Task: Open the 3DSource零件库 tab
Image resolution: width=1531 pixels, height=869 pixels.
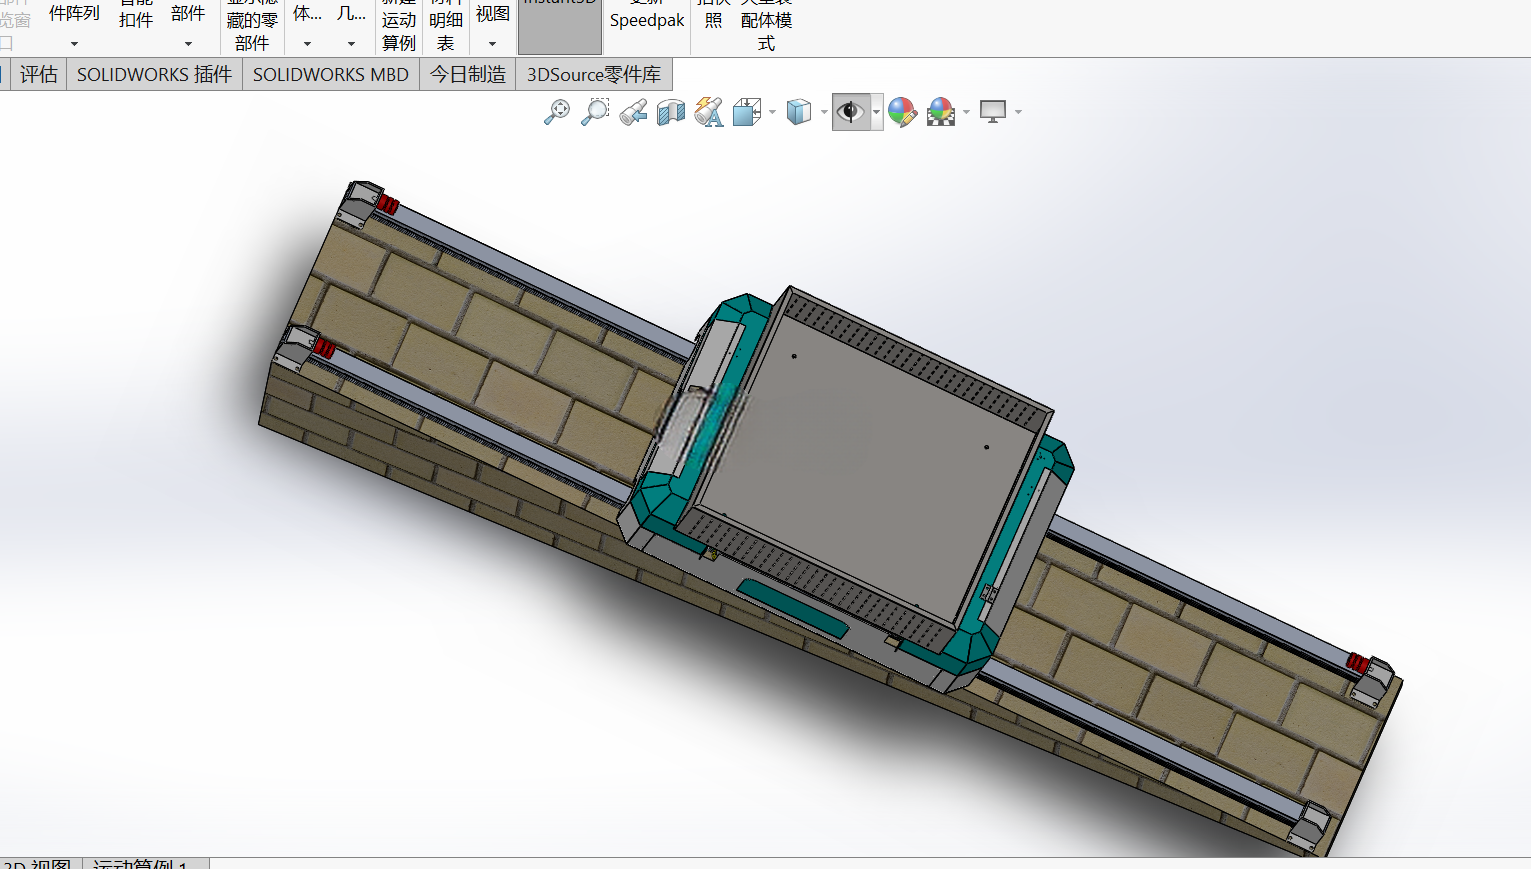Action: [594, 75]
